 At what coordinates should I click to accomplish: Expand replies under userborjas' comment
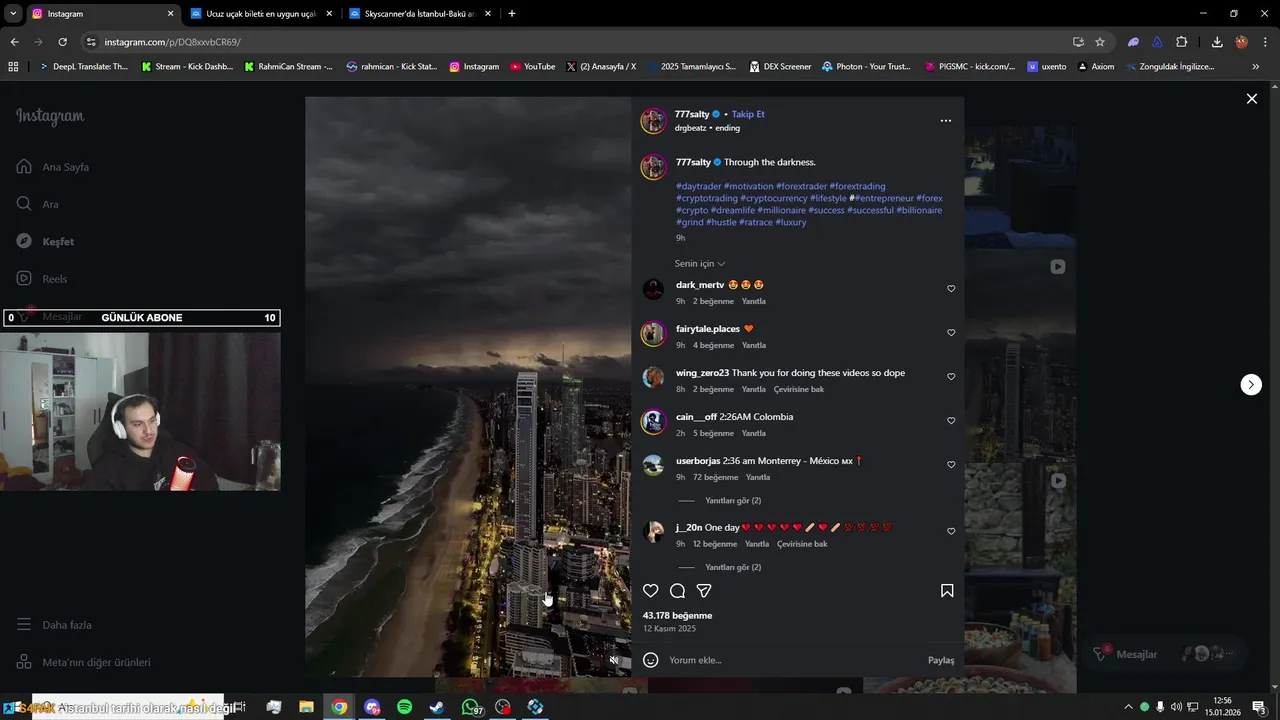click(x=733, y=501)
